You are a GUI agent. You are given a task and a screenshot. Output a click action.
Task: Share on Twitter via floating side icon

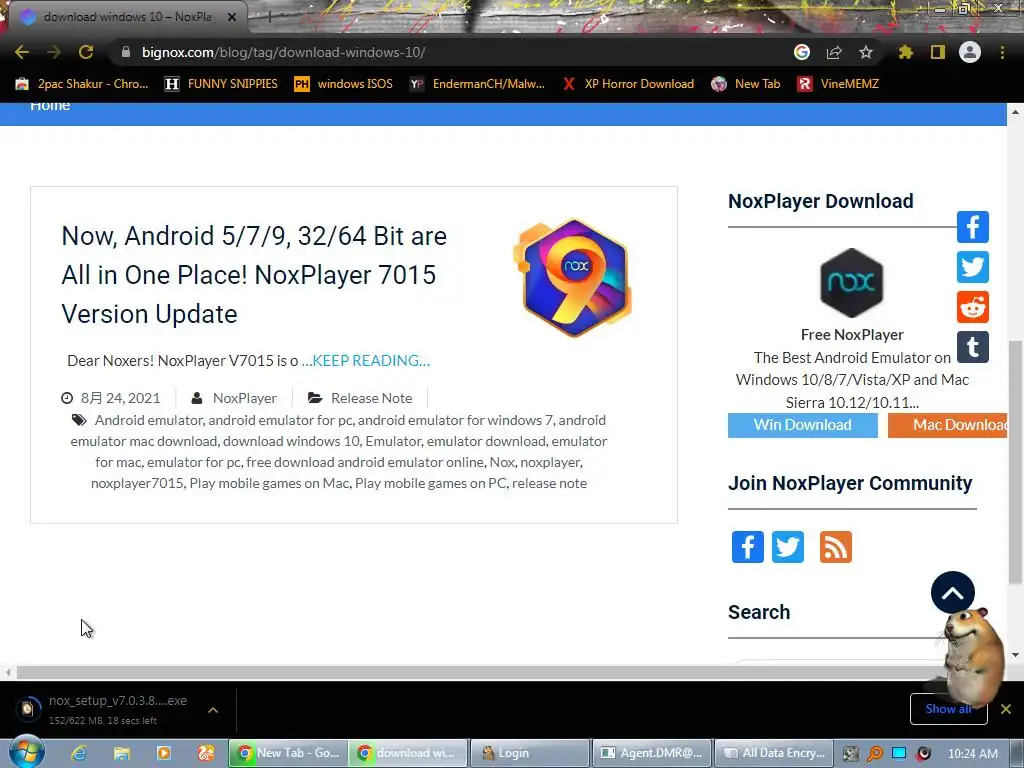click(972, 267)
